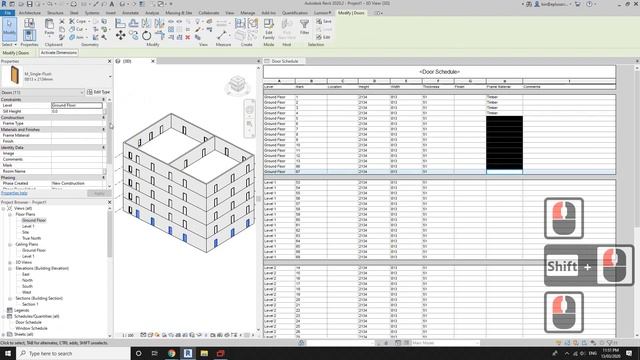Open the Filter selection tool
This screenshot has width=640, height=360.
[304, 27]
